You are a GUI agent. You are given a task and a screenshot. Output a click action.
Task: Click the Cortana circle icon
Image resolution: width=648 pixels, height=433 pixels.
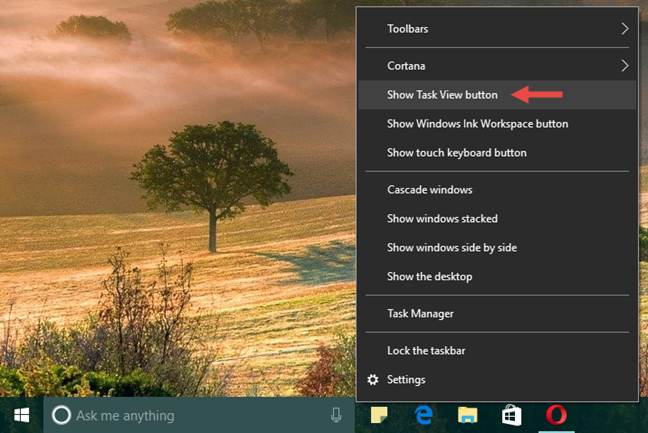pyautogui.click(x=62, y=415)
